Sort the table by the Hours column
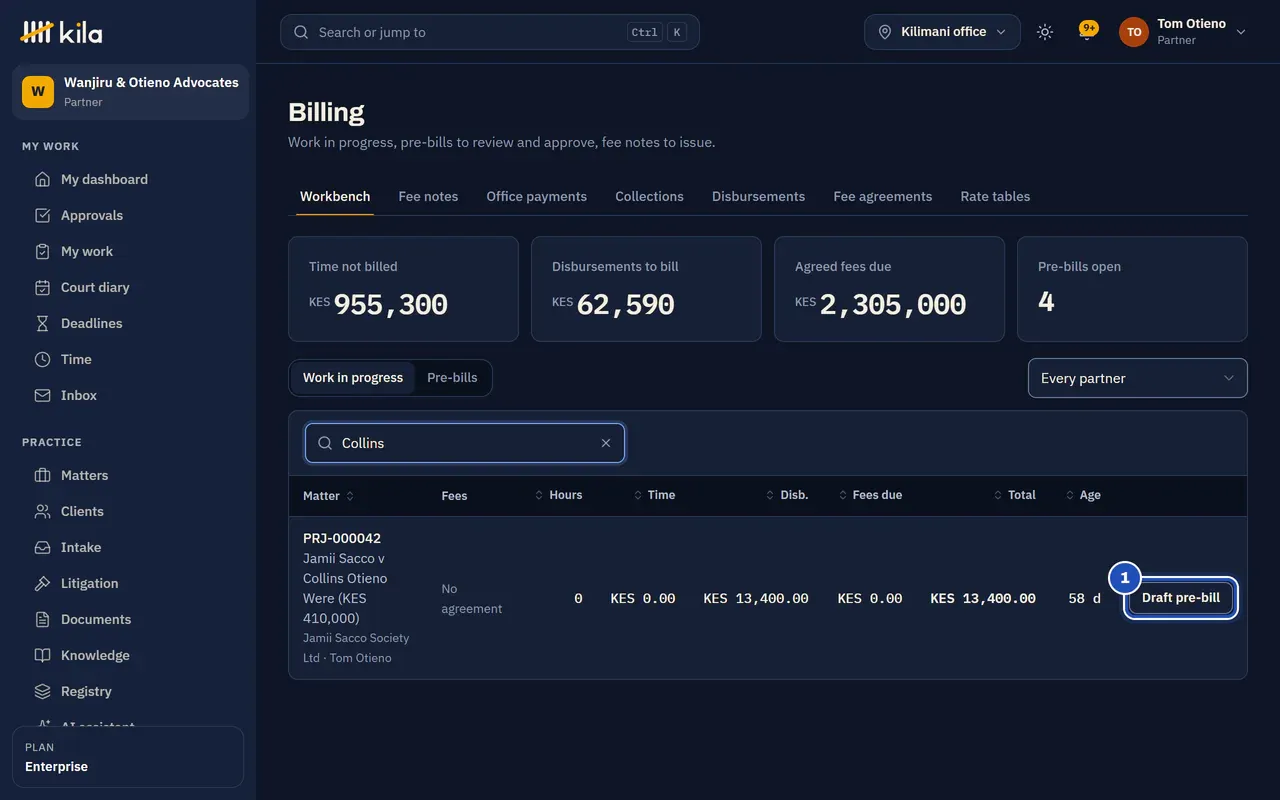This screenshot has height=800, width=1280. (558, 496)
